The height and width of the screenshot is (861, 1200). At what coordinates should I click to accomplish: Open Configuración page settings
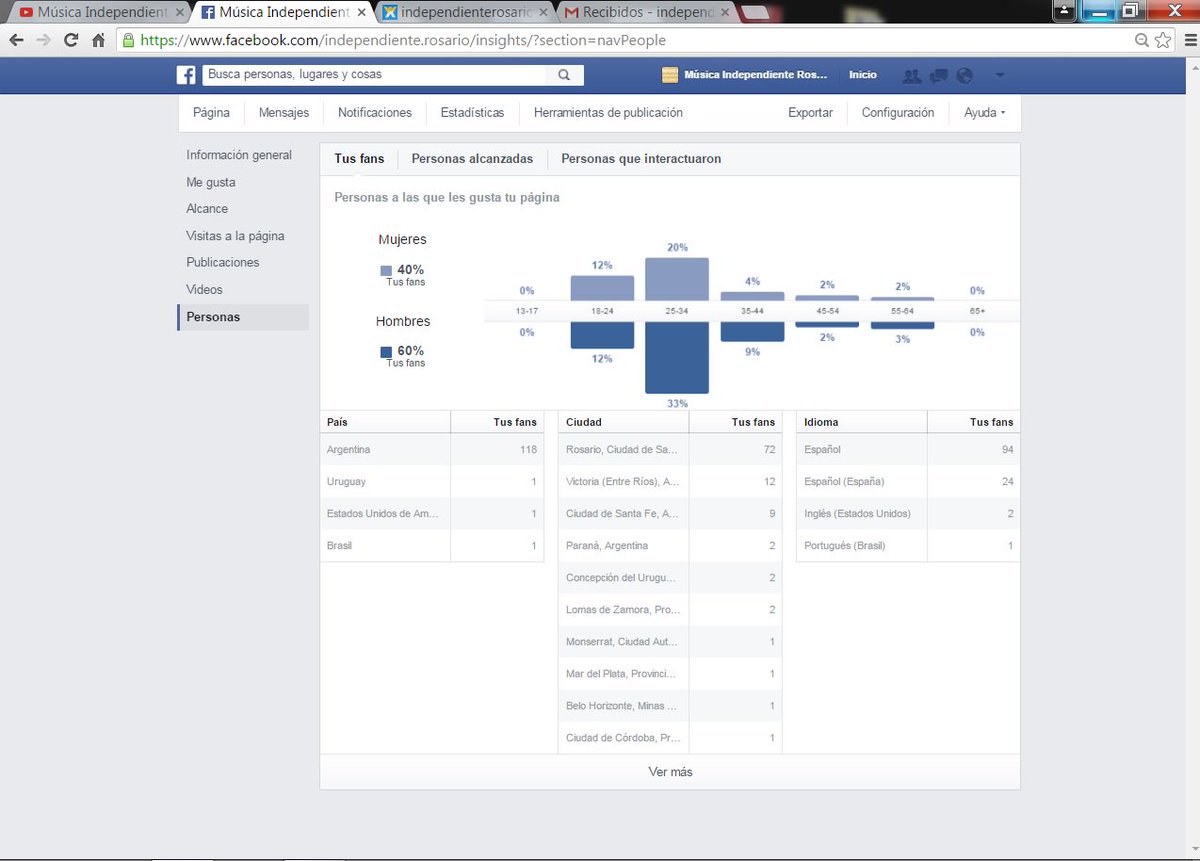click(898, 113)
